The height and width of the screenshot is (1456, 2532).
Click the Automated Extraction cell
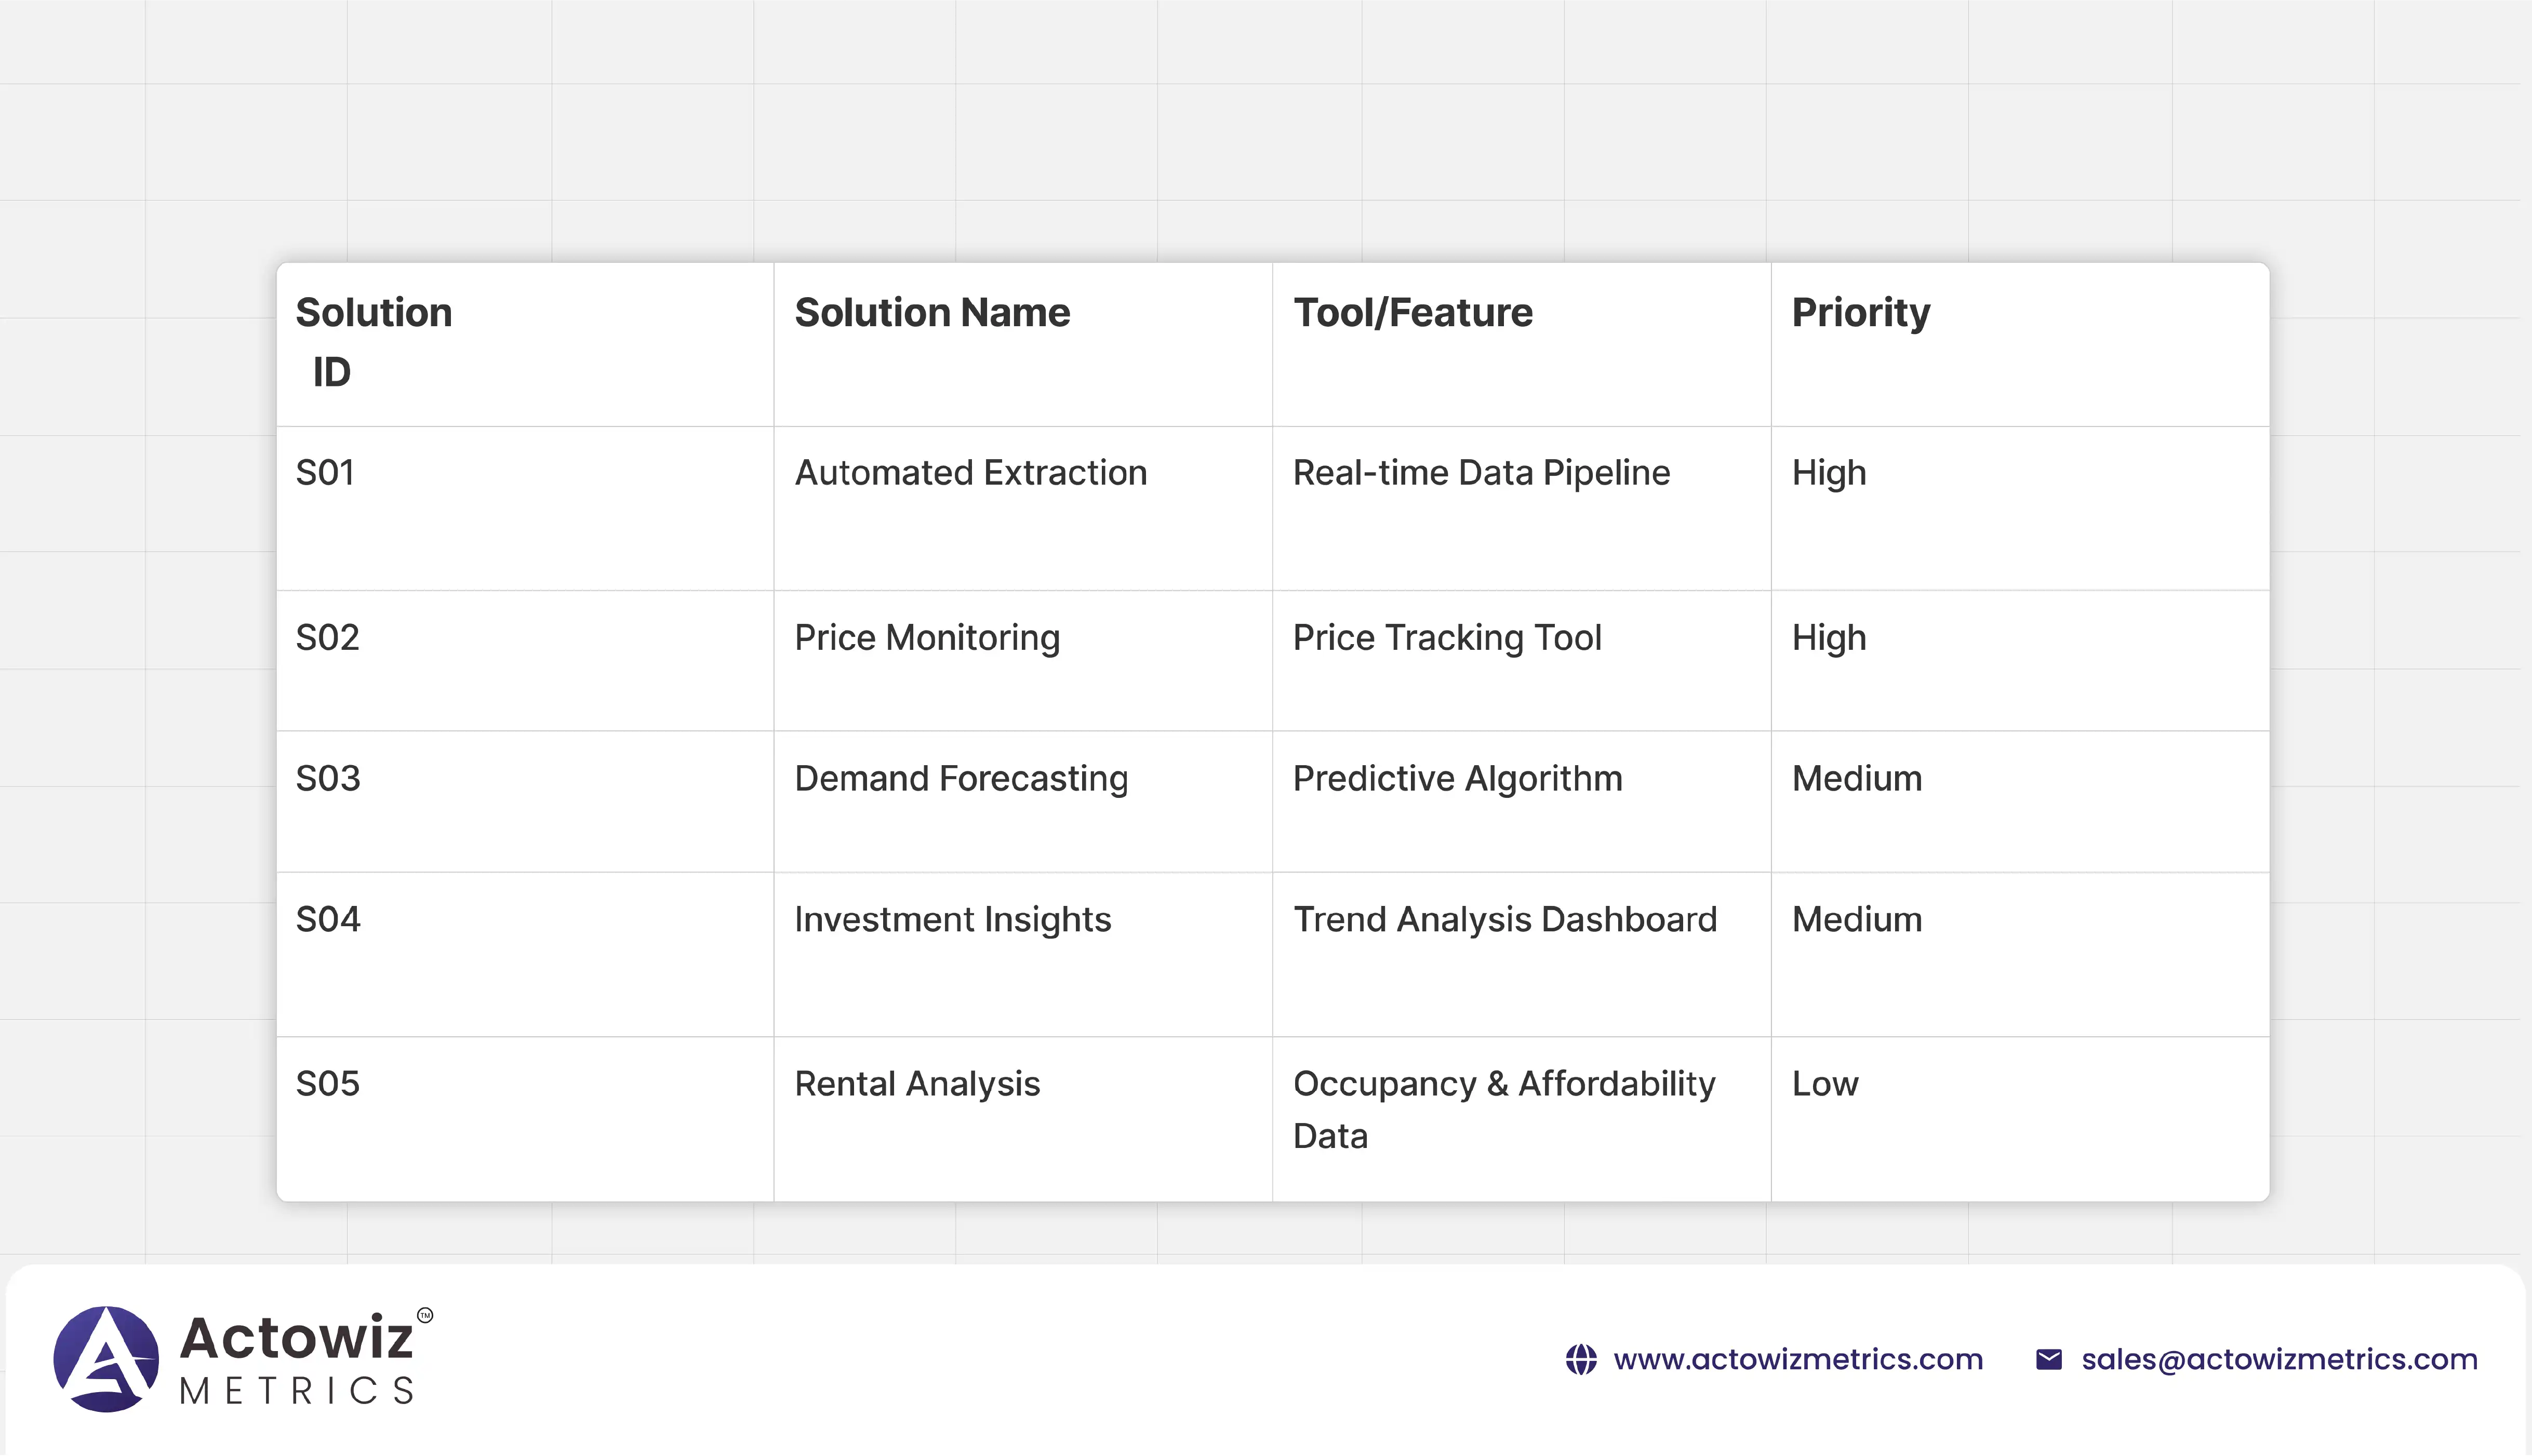(x=970, y=472)
